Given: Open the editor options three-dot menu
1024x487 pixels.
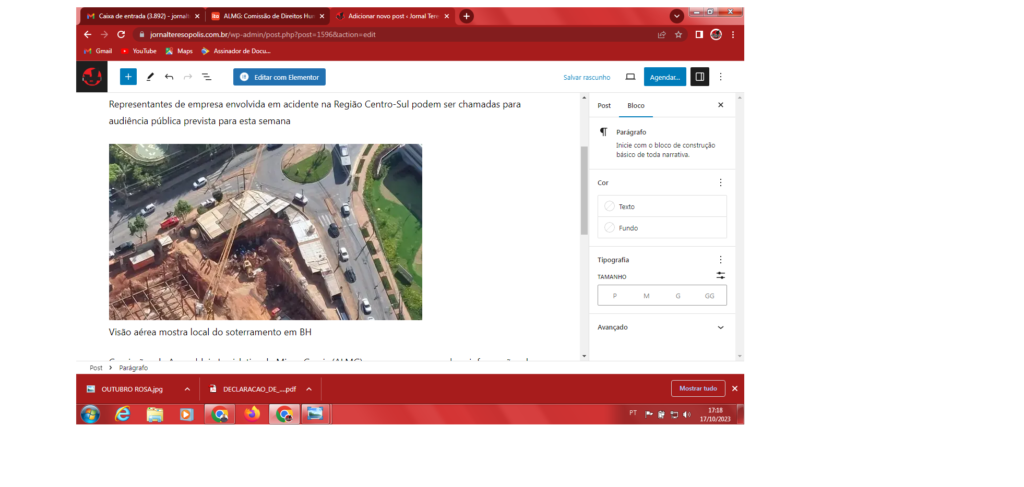Looking at the screenshot, I should coord(721,77).
